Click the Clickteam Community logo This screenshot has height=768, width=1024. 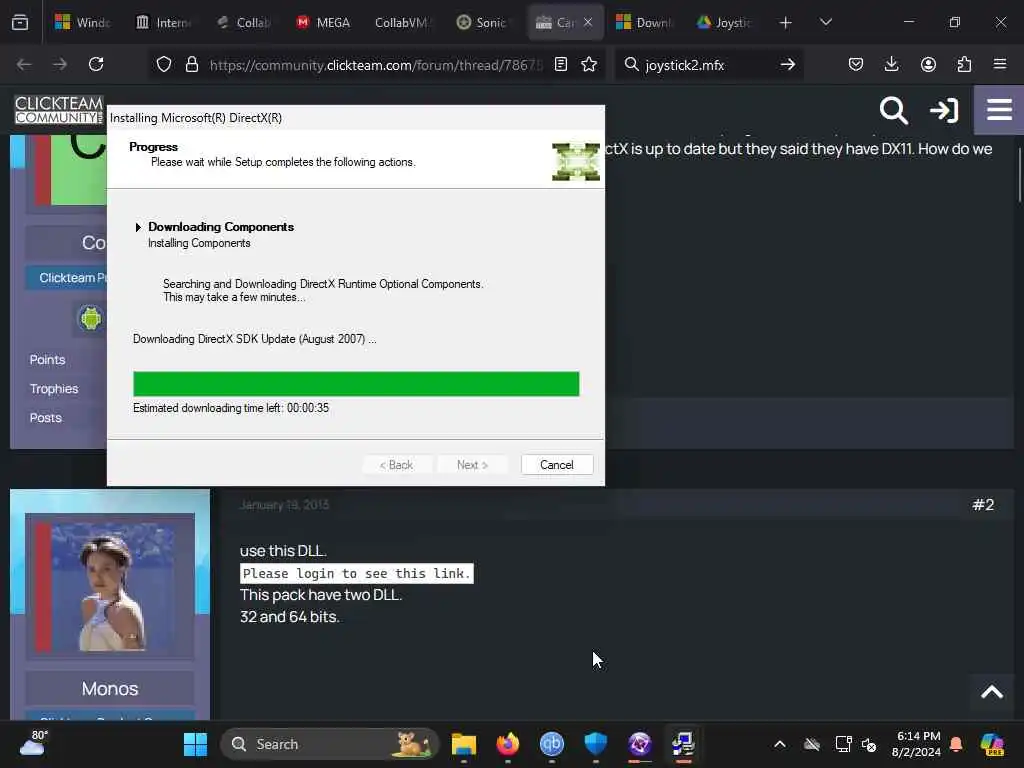click(59, 110)
